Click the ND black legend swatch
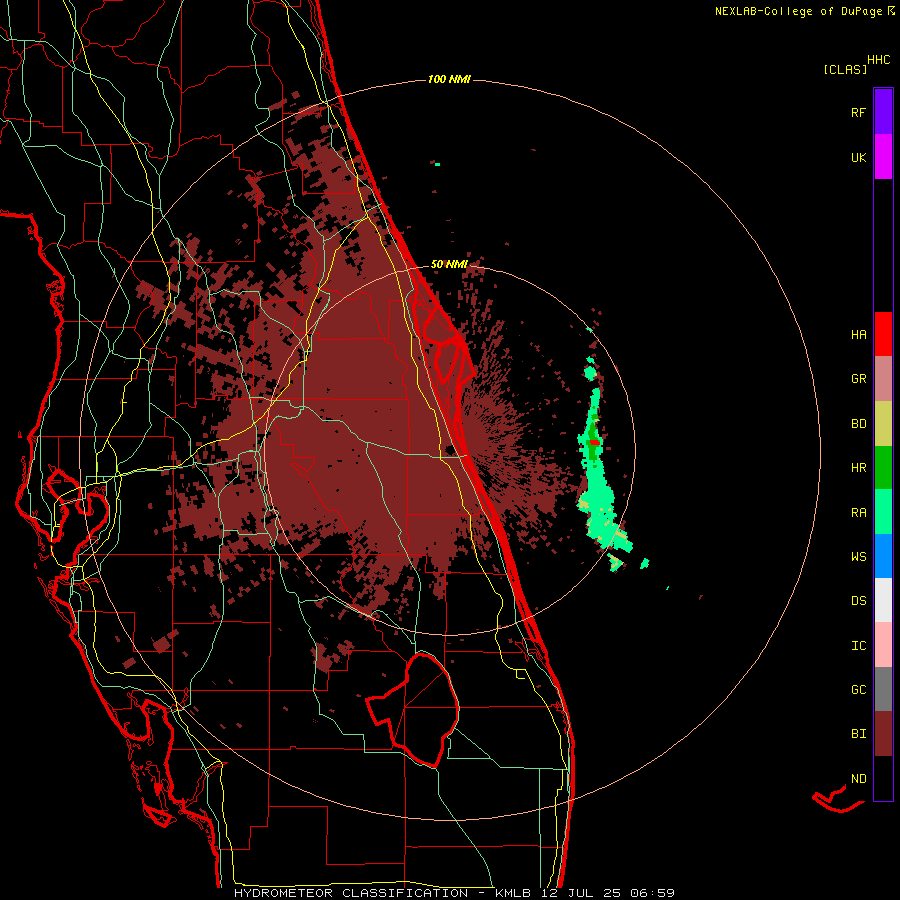This screenshot has height=900, width=900. 883,778
